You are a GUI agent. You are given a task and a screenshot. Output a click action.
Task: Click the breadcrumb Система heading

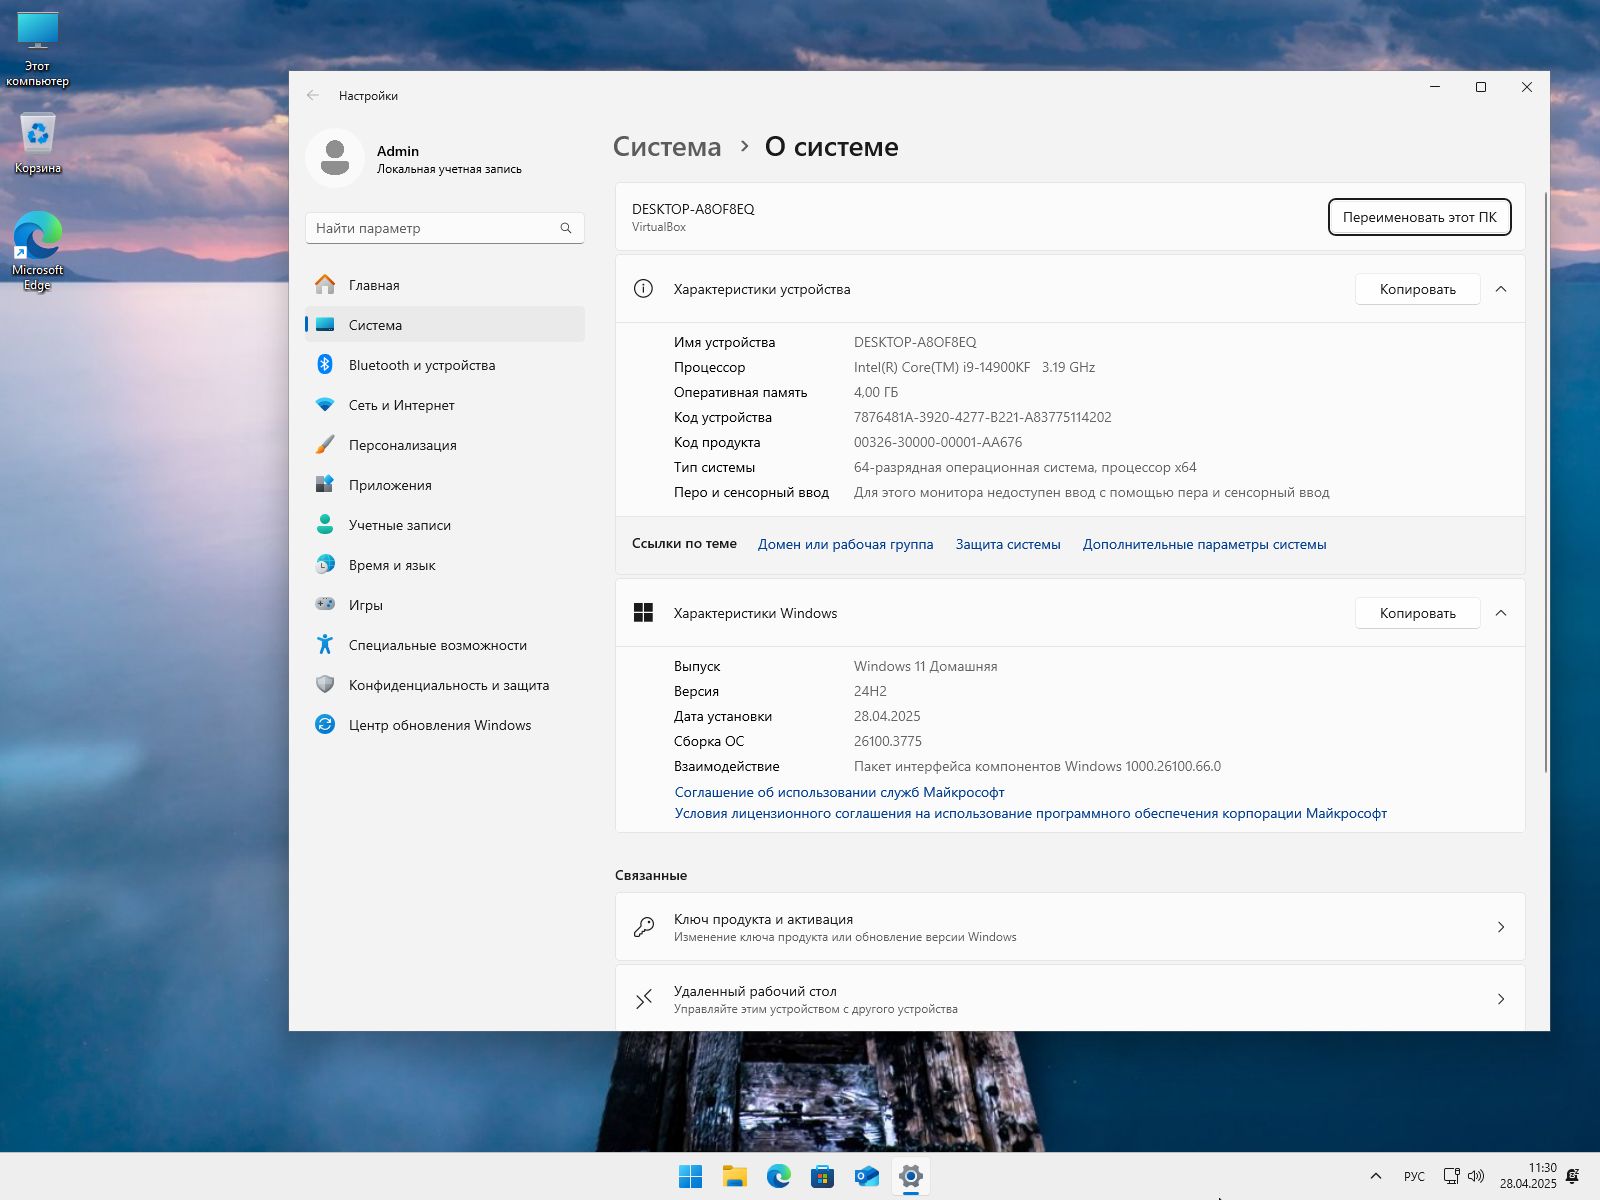tap(667, 147)
